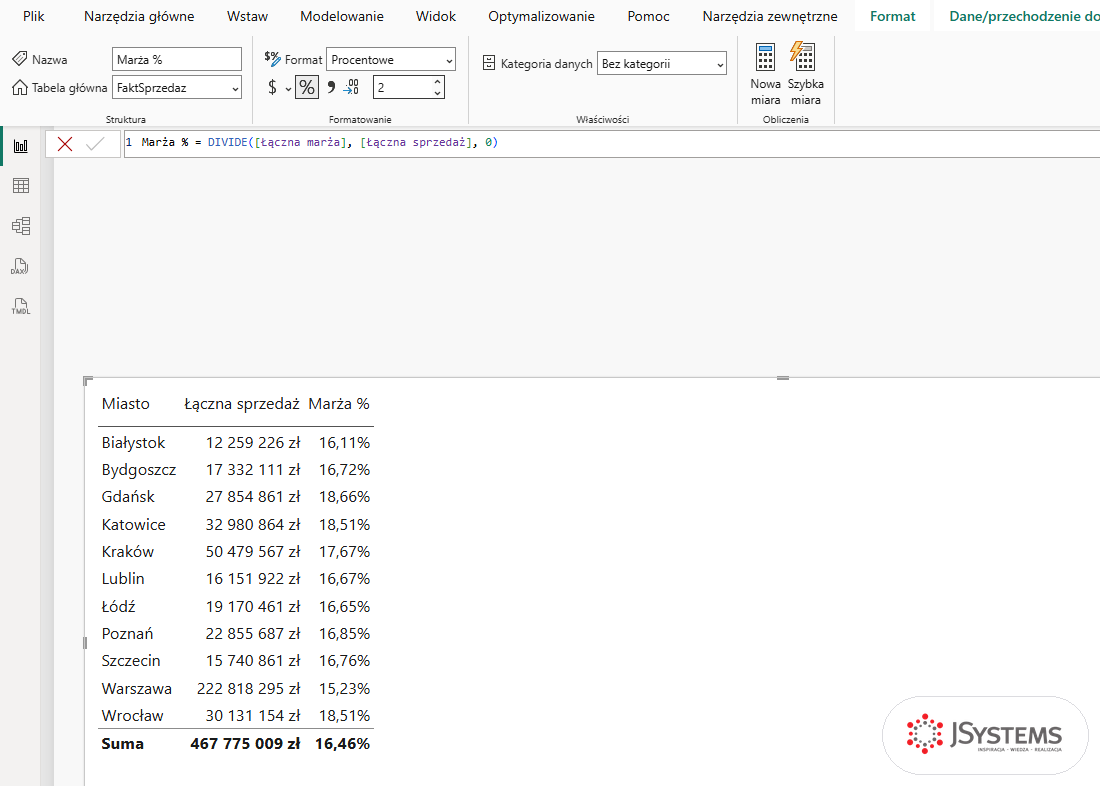Open the Widok tab
The width and height of the screenshot is (1100, 786).
(x=436, y=16)
